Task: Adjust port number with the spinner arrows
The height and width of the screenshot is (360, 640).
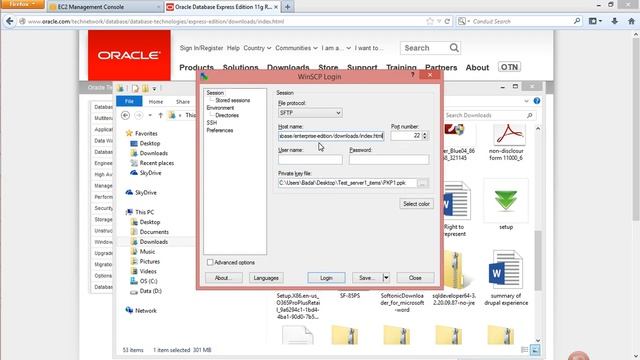Action: pos(425,136)
